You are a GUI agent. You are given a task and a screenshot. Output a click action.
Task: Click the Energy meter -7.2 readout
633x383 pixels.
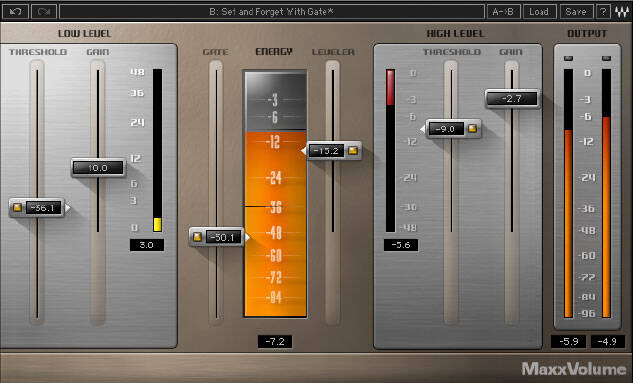pos(275,341)
